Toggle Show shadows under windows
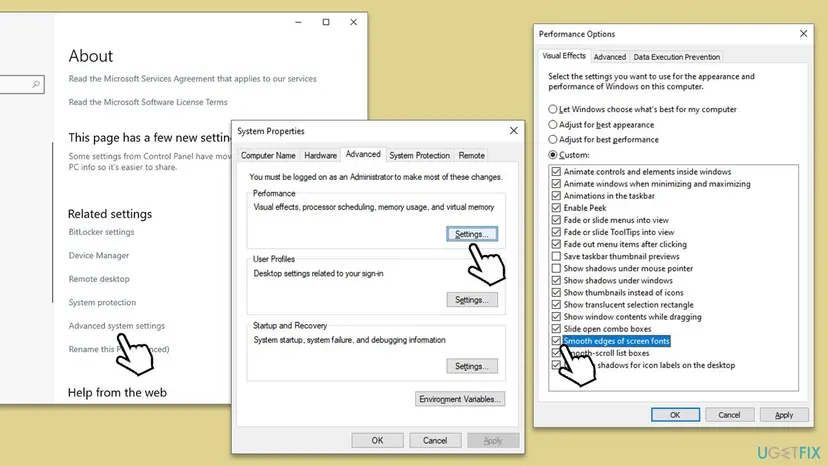Image resolution: width=828 pixels, height=466 pixels. (x=556, y=281)
